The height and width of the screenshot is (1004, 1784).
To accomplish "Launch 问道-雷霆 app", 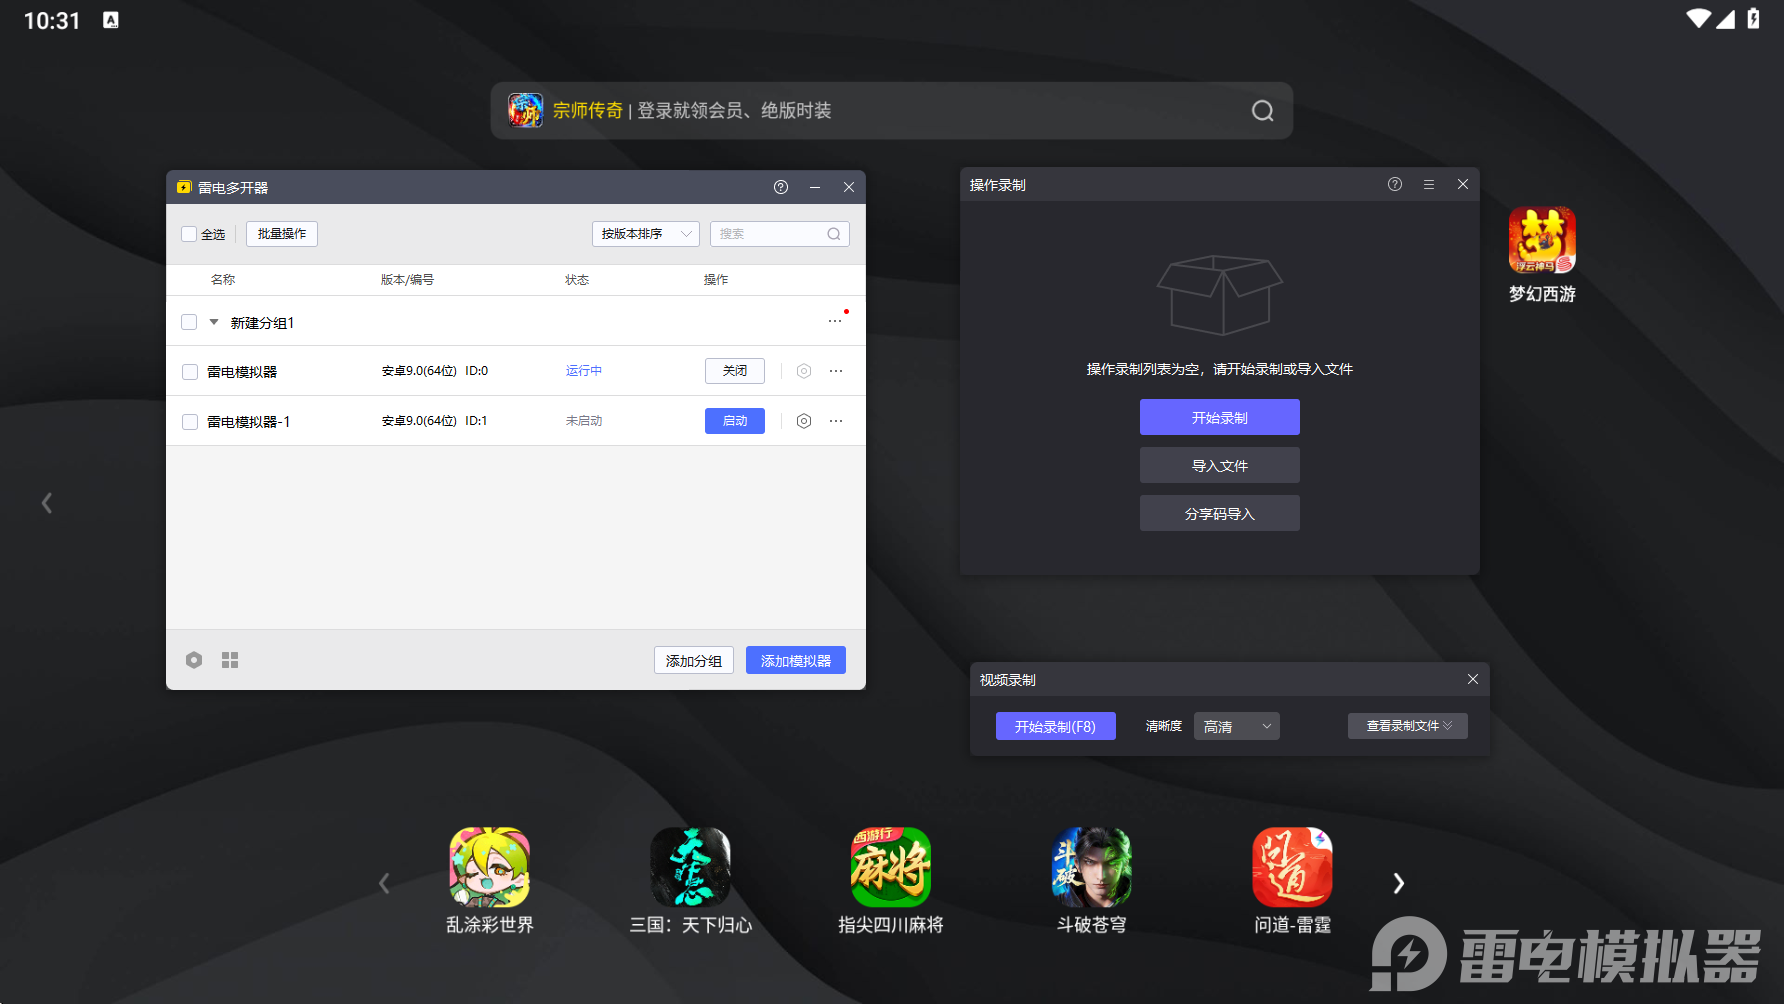I will pyautogui.click(x=1293, y=880).
